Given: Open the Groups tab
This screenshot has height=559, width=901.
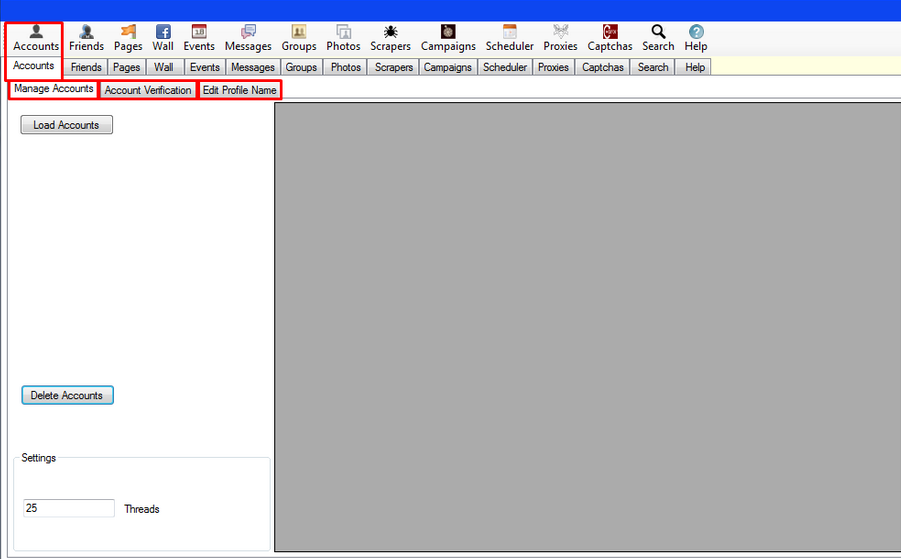Looking at the screenshot, I should point(301,67).
